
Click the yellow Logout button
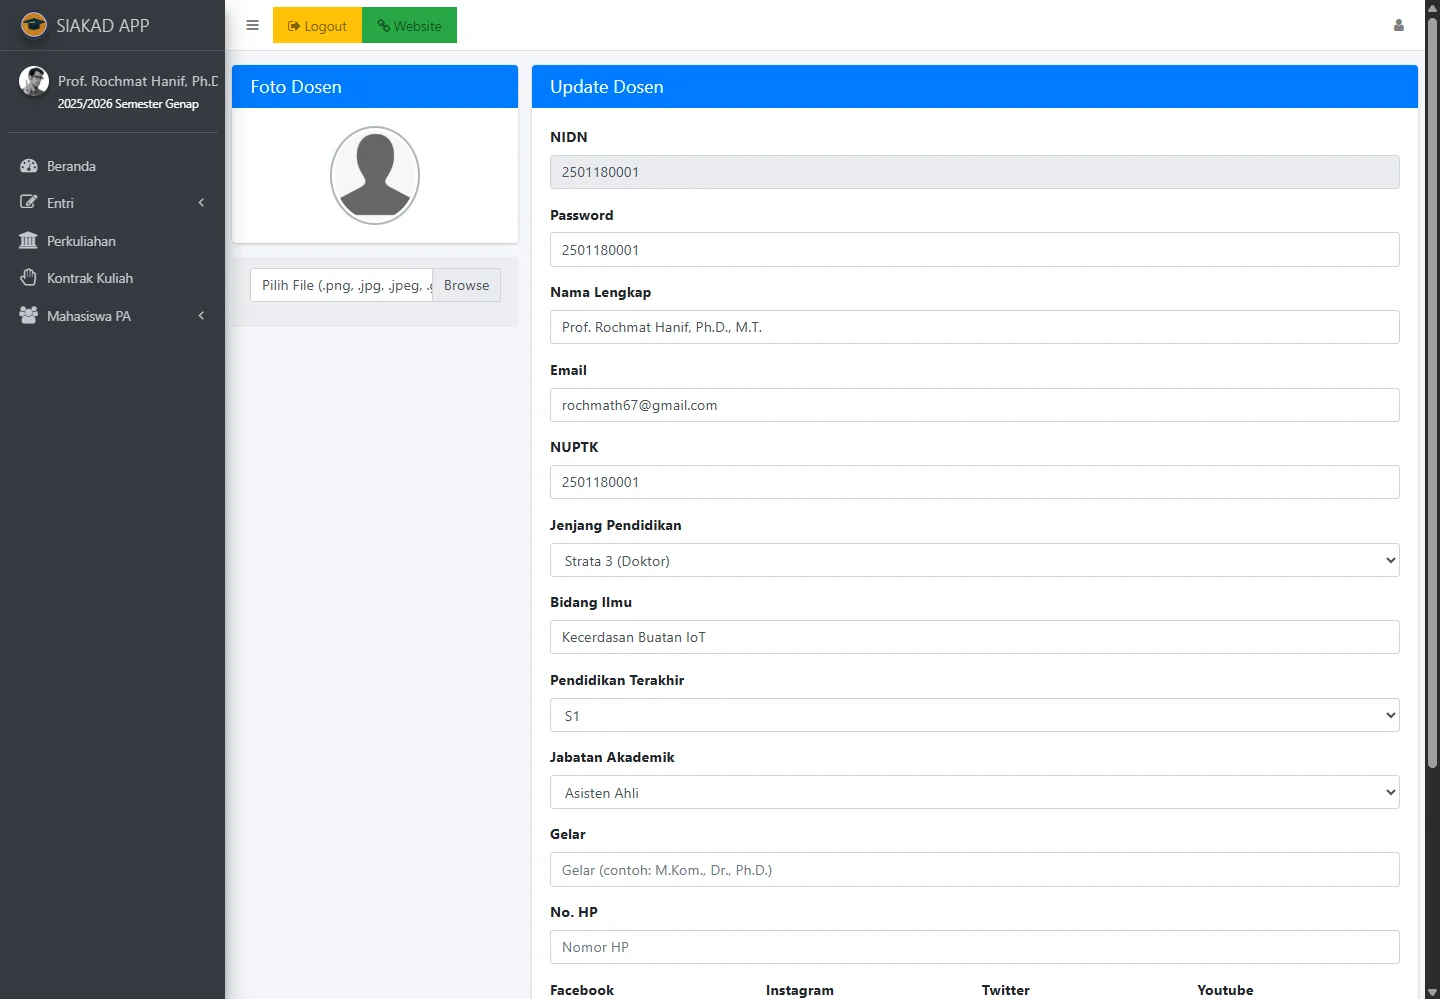click(x=317, y=26)
